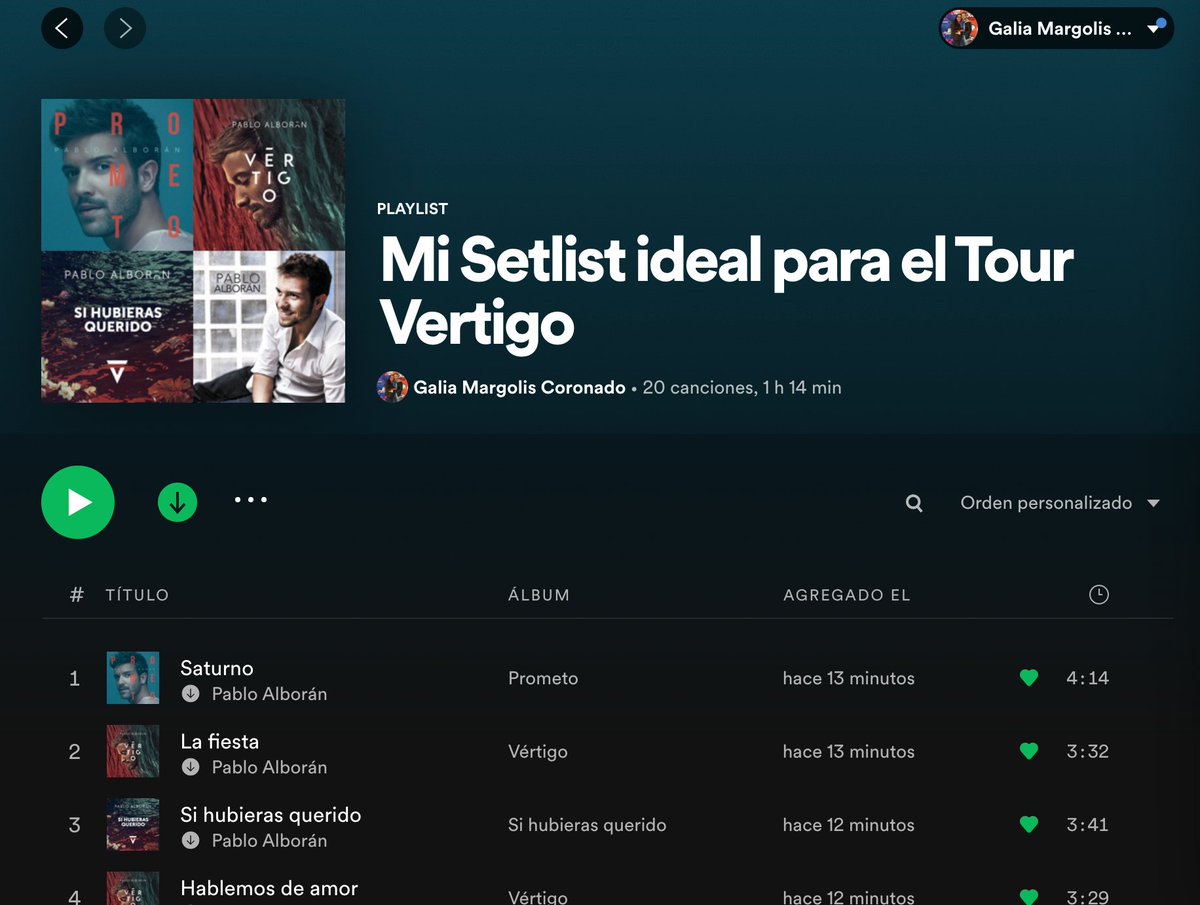Click downloaded icon under Si hubieras querido
The height and width of the screenshot is (905, 1200).
point(190,841)
